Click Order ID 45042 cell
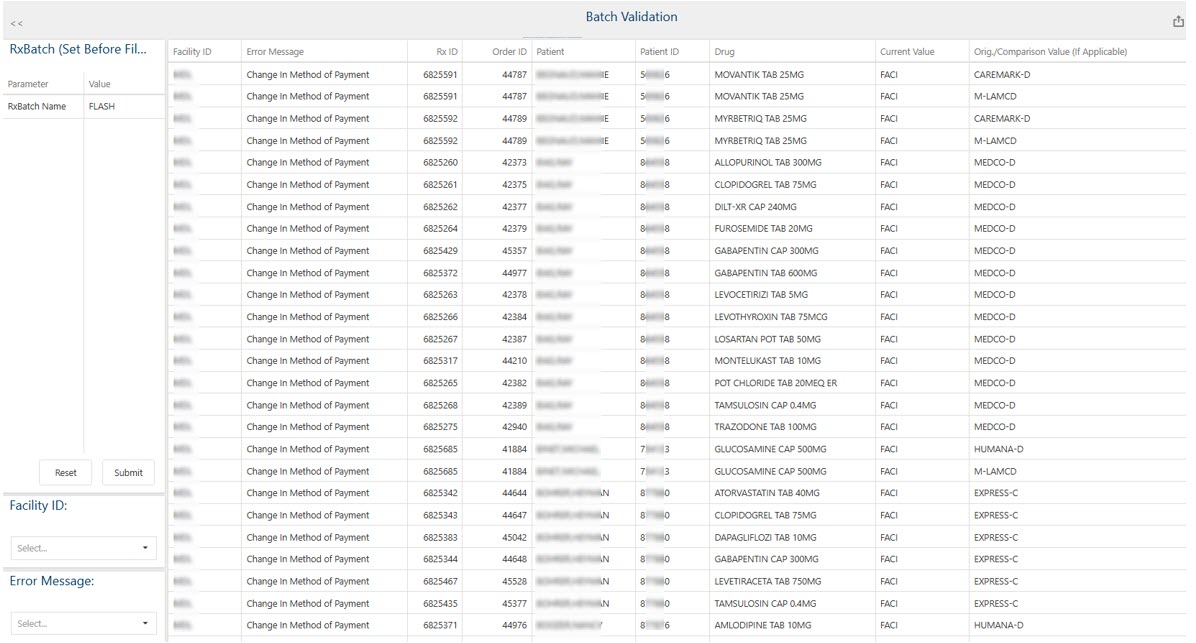This screenshot has height=643, width=1196. tap(514, 537)
